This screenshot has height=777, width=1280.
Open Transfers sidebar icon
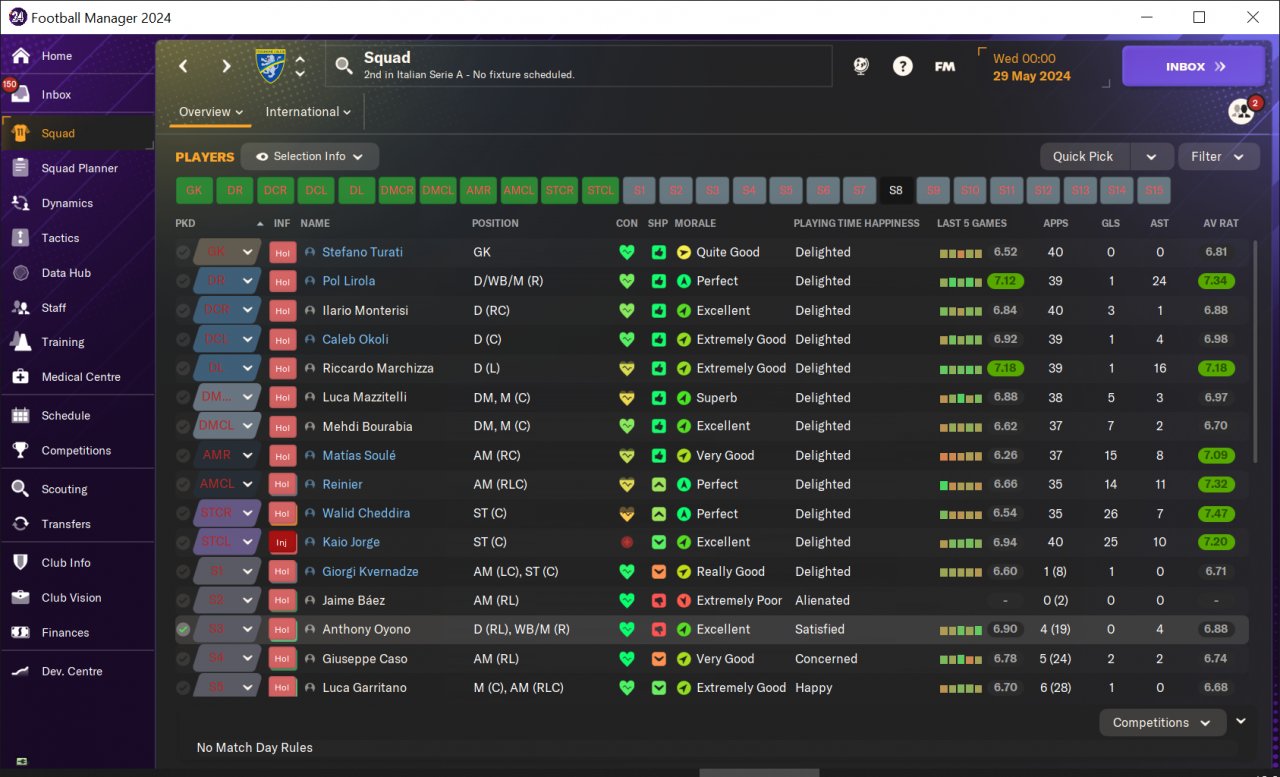[20, 524]
